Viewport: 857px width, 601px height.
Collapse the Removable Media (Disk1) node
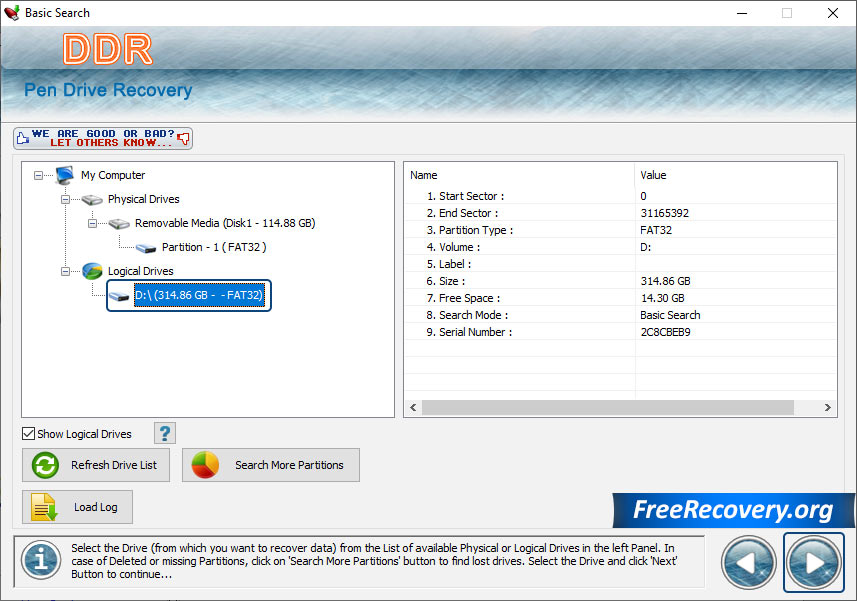[92, 223]
